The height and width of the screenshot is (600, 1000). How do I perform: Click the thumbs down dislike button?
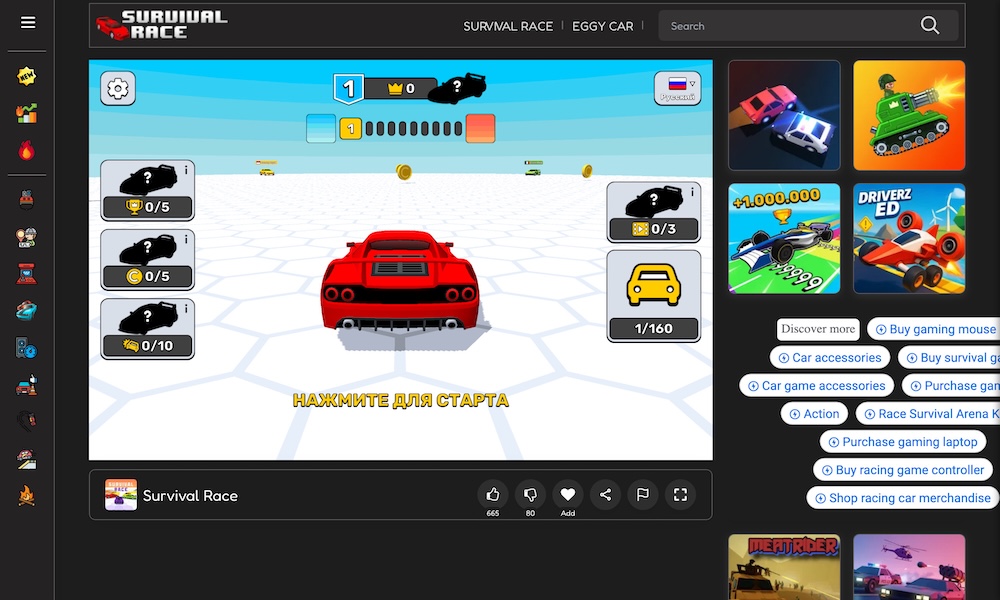(530, 494)
